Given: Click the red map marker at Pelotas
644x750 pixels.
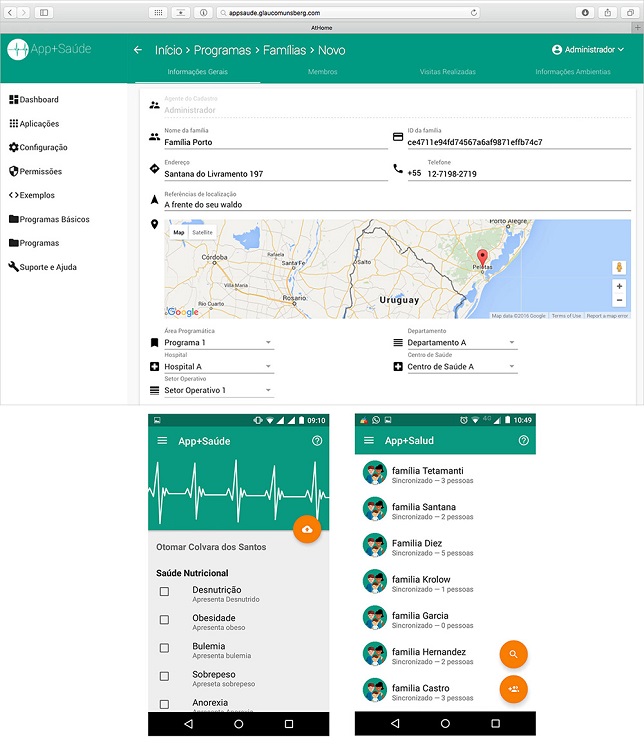Looking at the screenshot, I should tap(483, 257).
